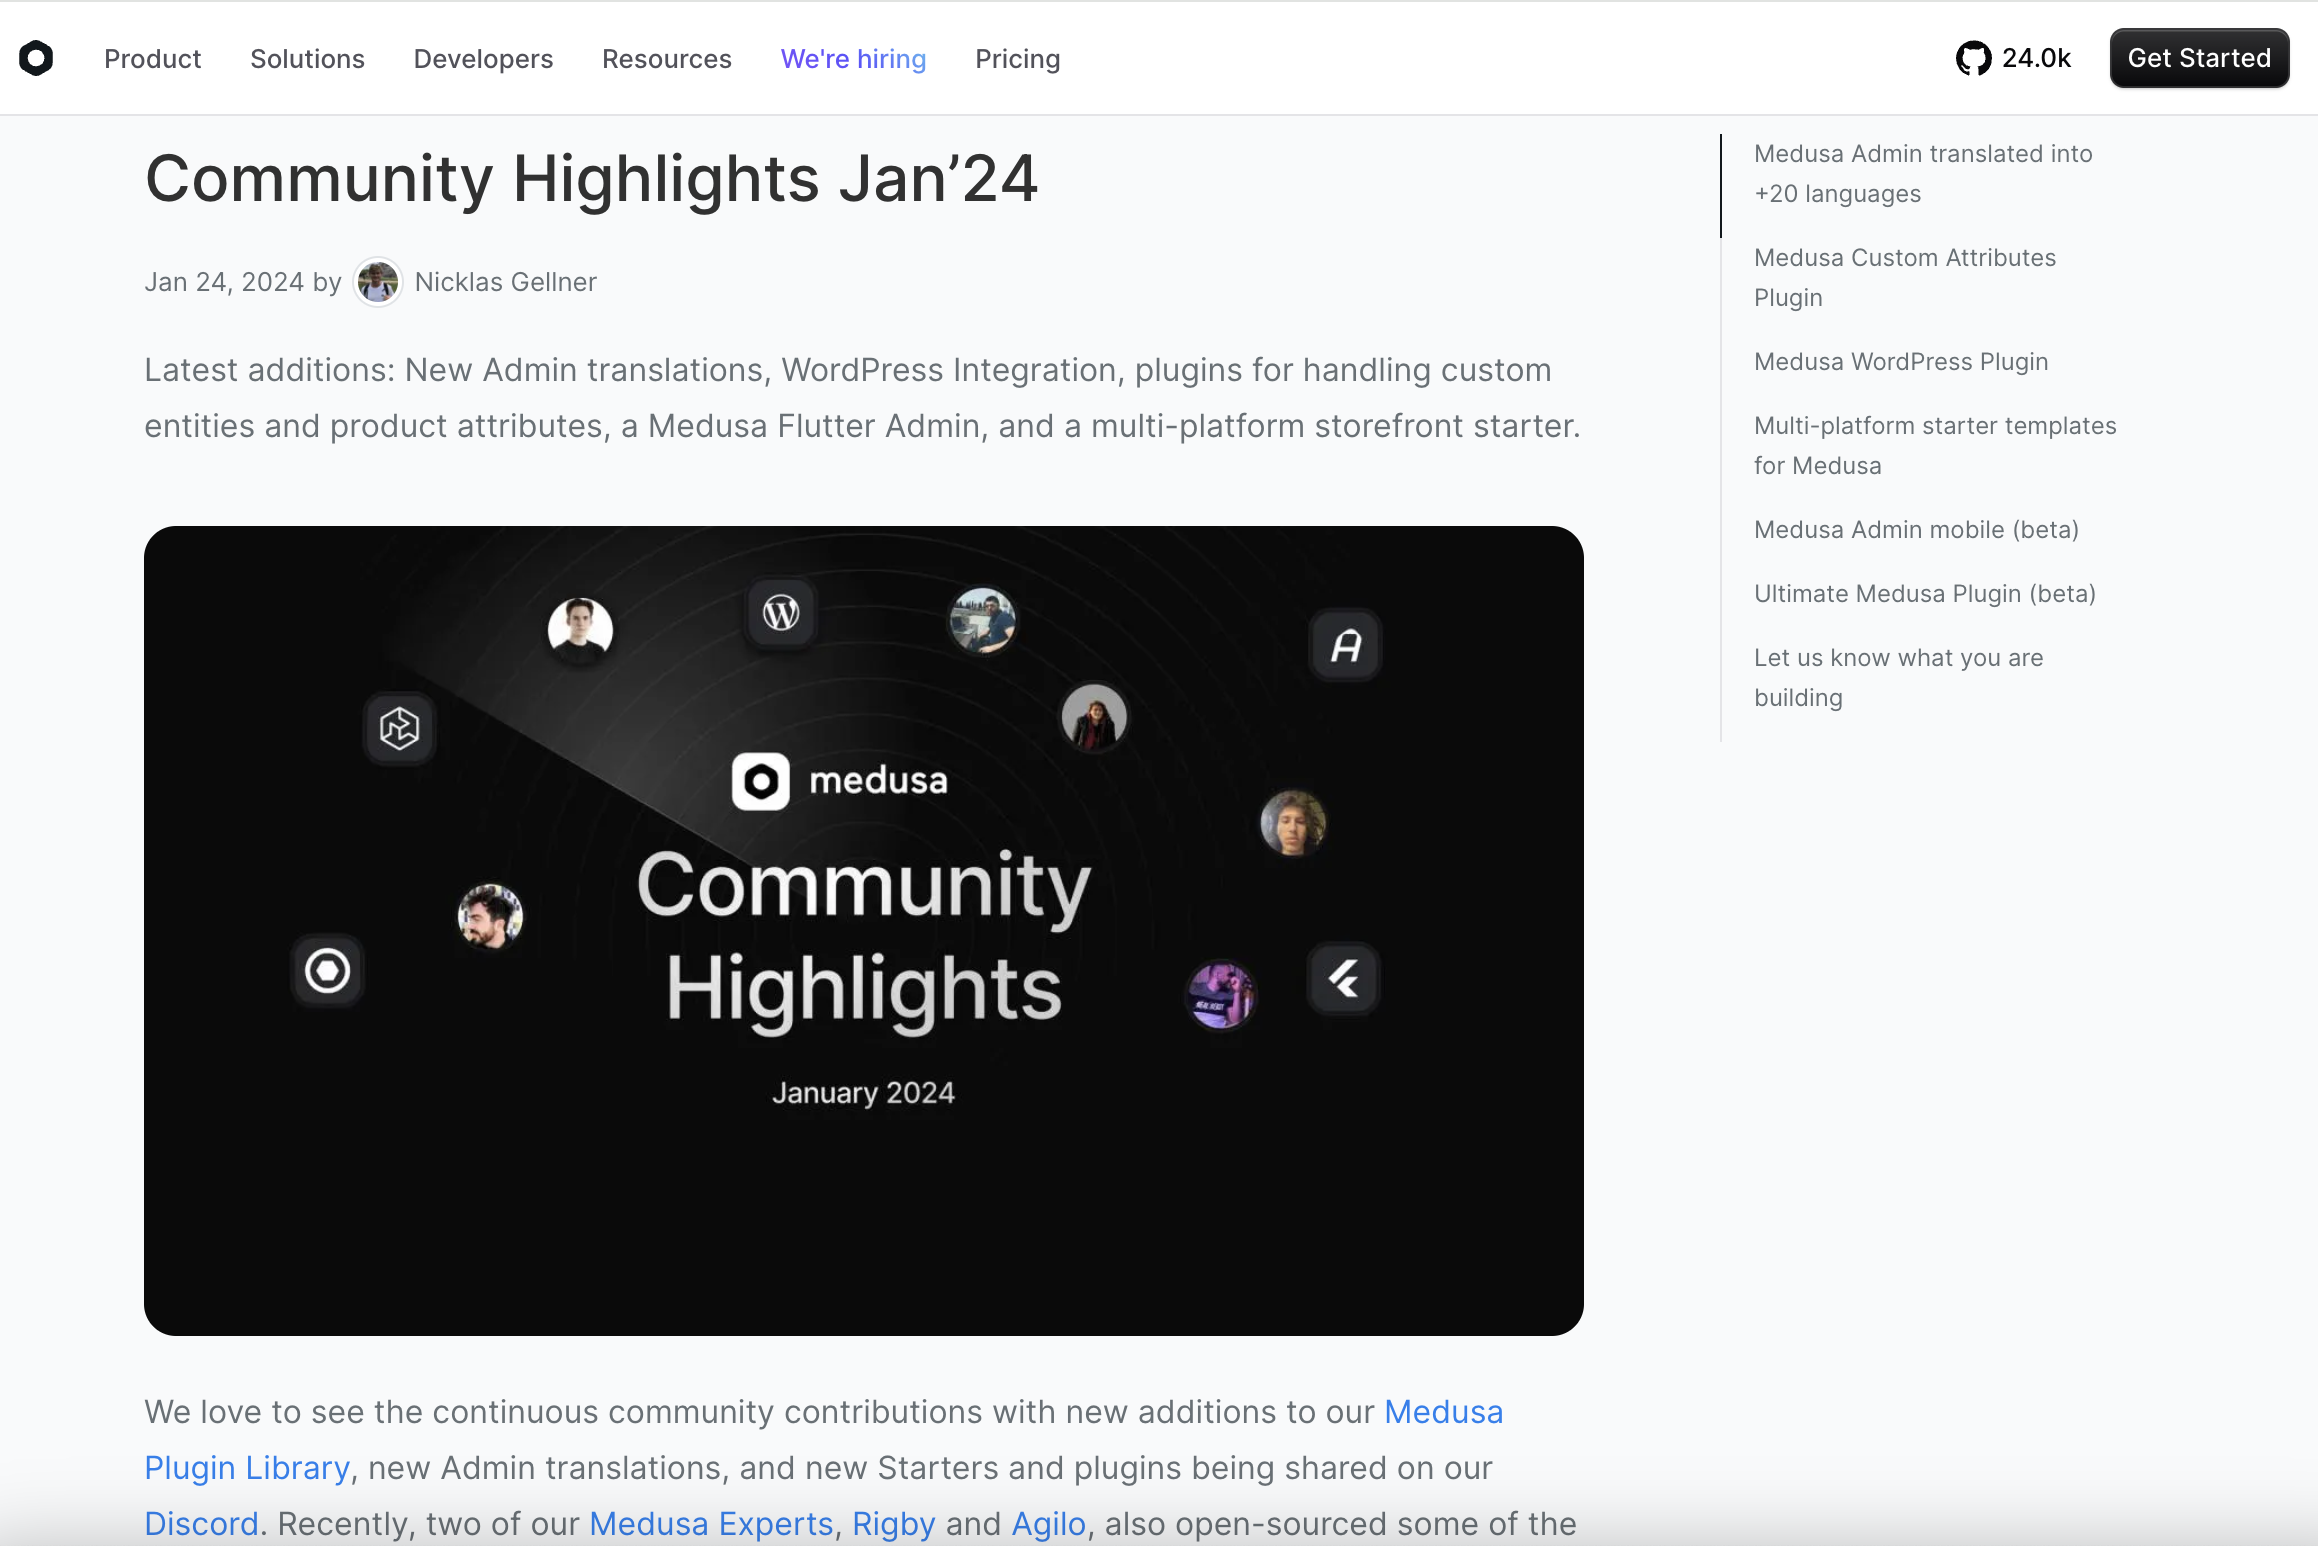Click the curly-haired person's avatar in banner
Image resolution: width=2318 pixels, height=1546 pixels.
pos(1293,823)
